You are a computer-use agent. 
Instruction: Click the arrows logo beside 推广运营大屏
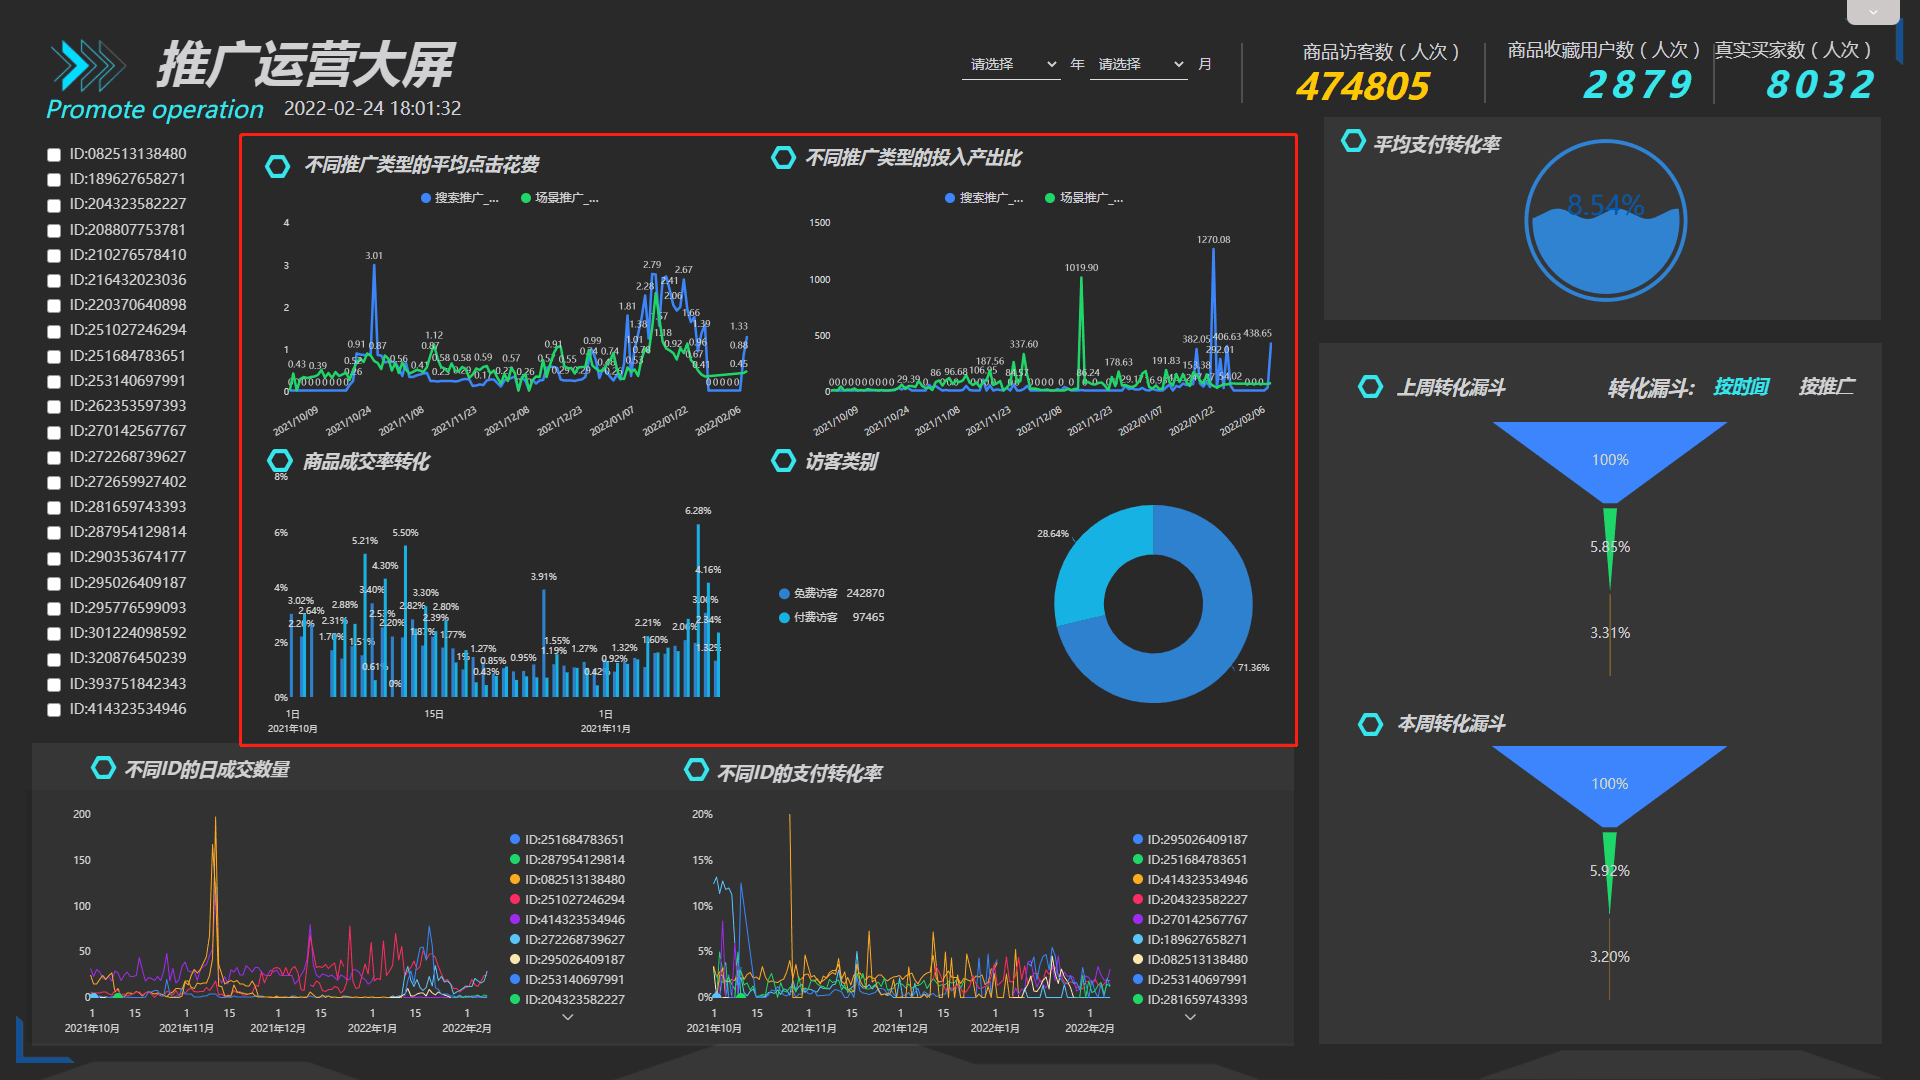point(88,66)
